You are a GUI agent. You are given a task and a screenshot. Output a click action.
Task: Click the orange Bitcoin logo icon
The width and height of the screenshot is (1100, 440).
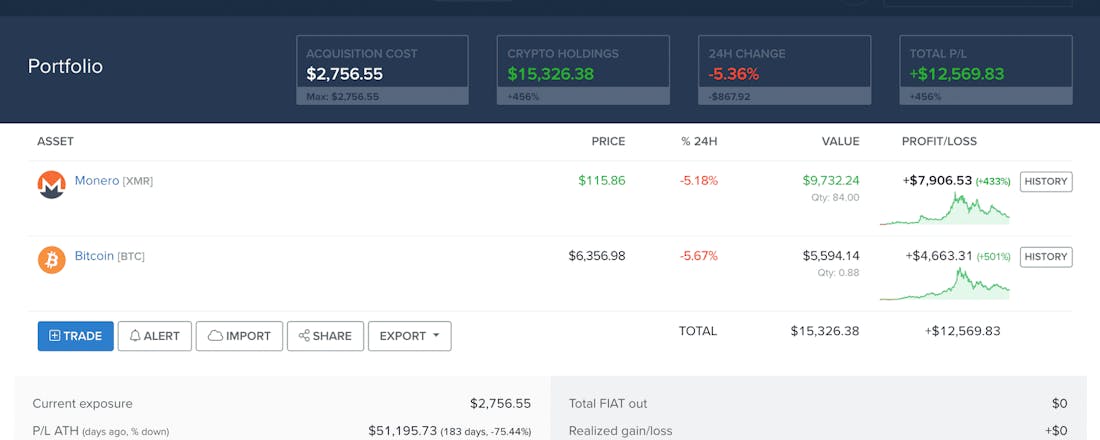(51, 260)
